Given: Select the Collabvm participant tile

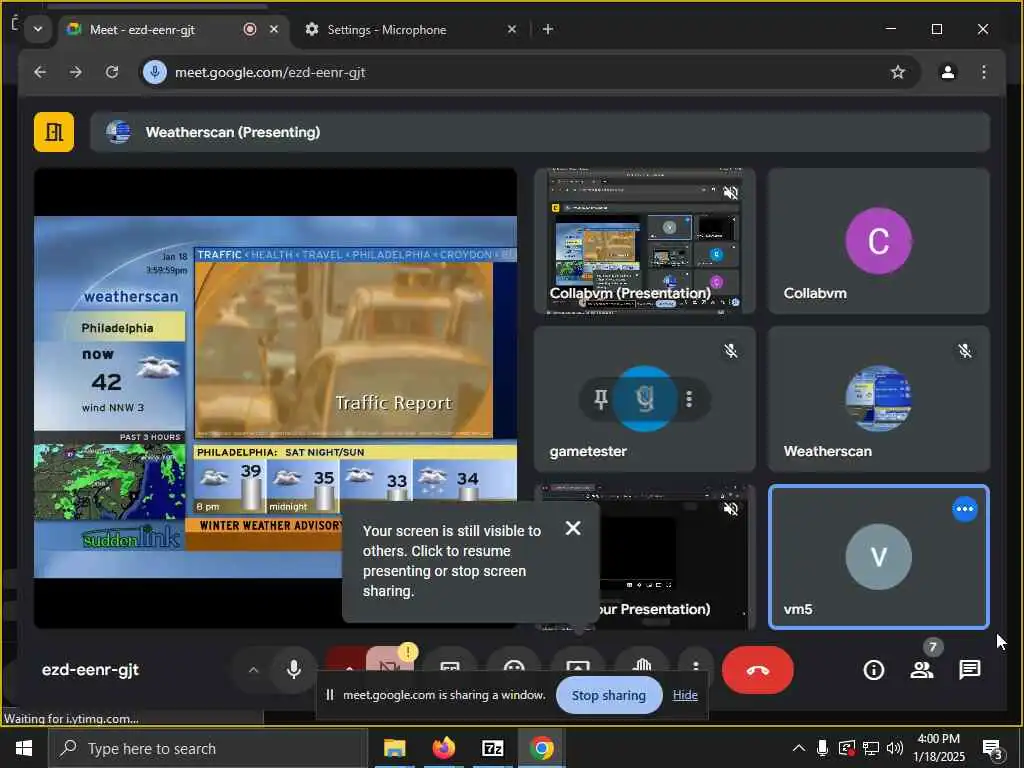Looking at the screenshot, I should point(878,241).
